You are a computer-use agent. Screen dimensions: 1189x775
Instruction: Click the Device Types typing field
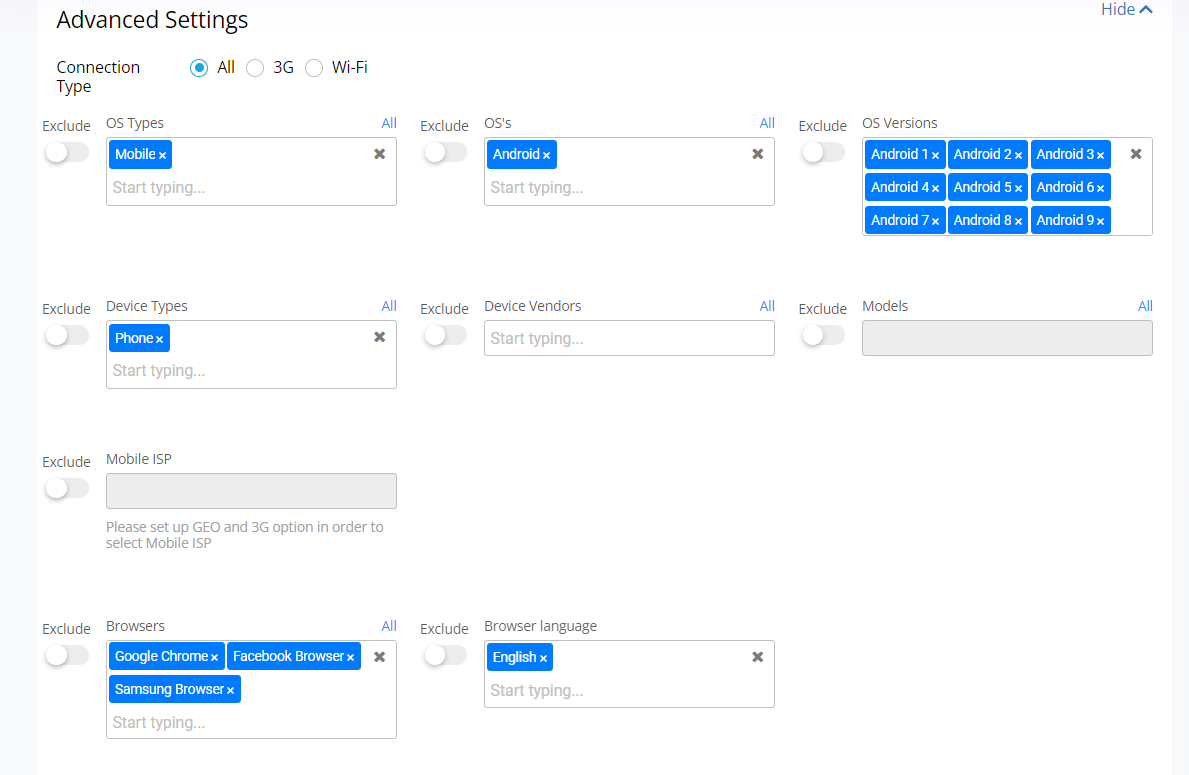coord(250,370)
